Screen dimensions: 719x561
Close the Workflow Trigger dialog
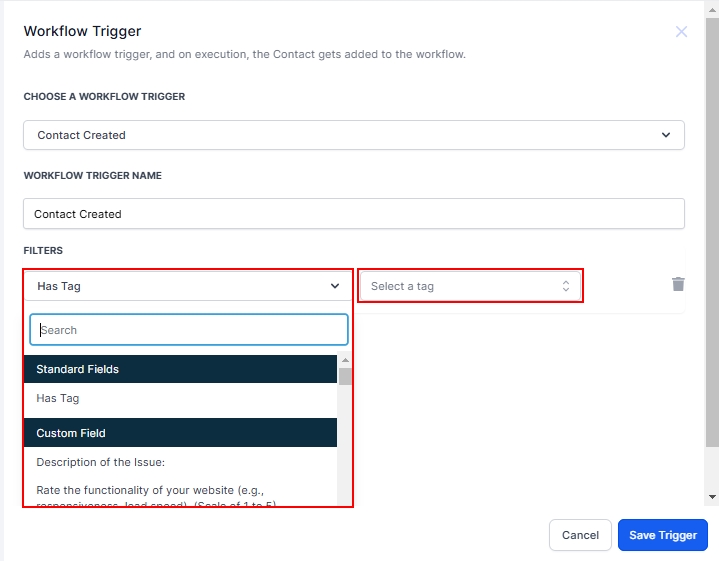(x=681, y=32)
